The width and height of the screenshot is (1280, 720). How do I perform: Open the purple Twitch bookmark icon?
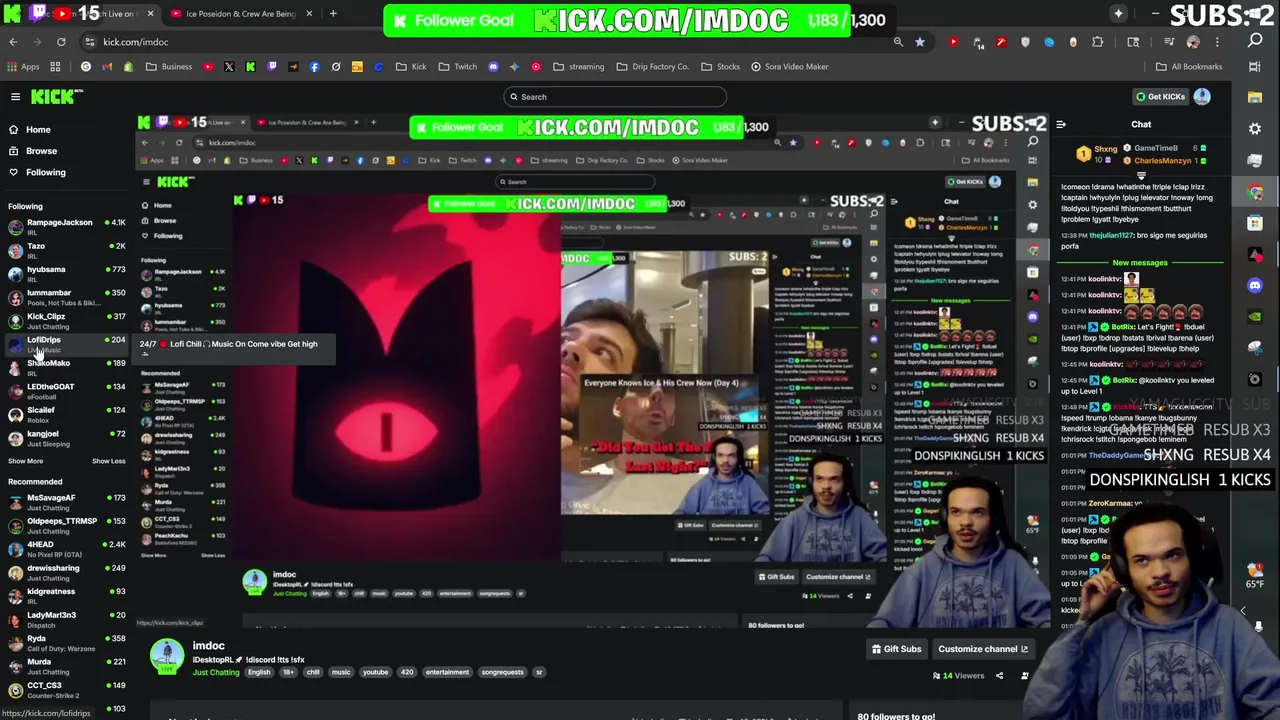(272, 67)
